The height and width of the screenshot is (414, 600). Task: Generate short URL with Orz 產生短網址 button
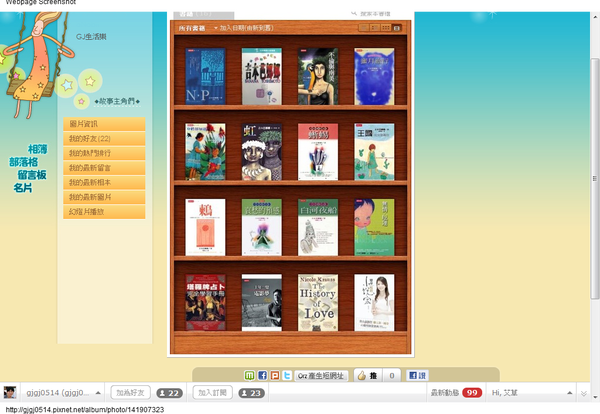pos(321,376)
